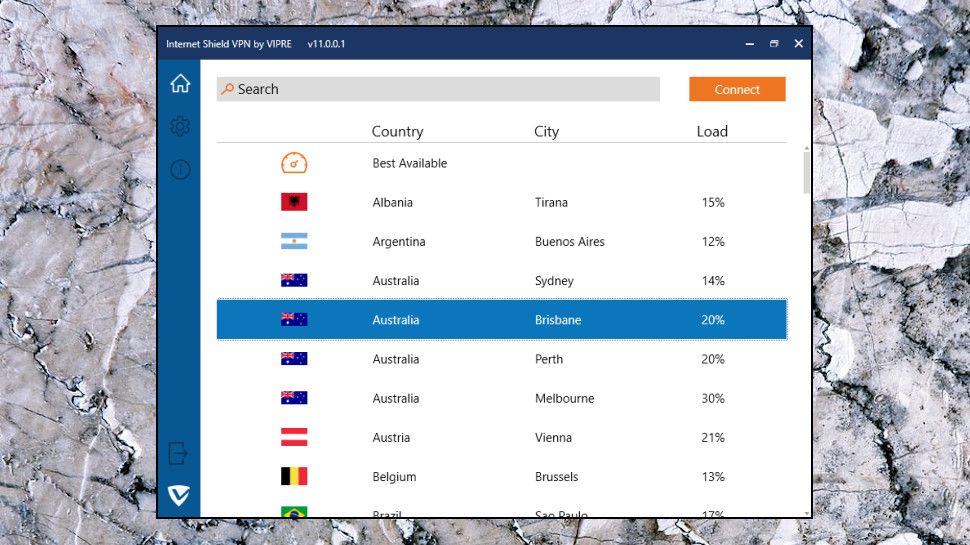Focus the Search input field
Screen dimensions: 970x545
438,89
